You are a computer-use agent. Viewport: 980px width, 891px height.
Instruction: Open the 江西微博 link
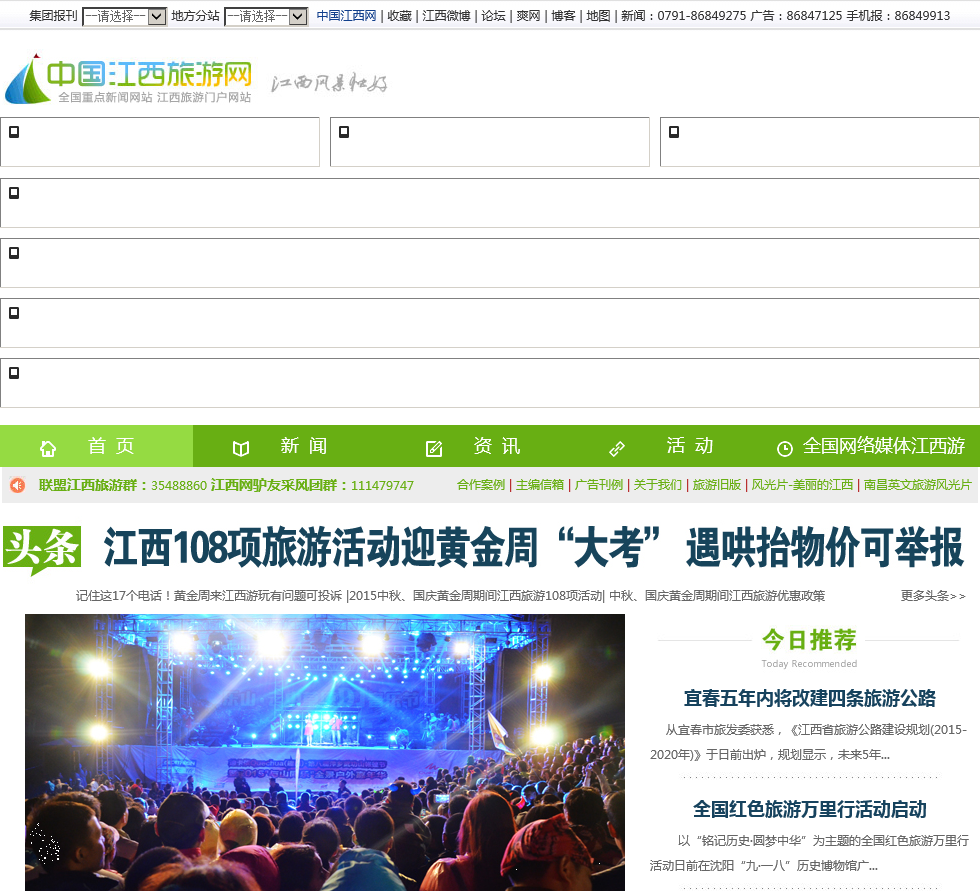pyautogui.click(x=446, y=16)
